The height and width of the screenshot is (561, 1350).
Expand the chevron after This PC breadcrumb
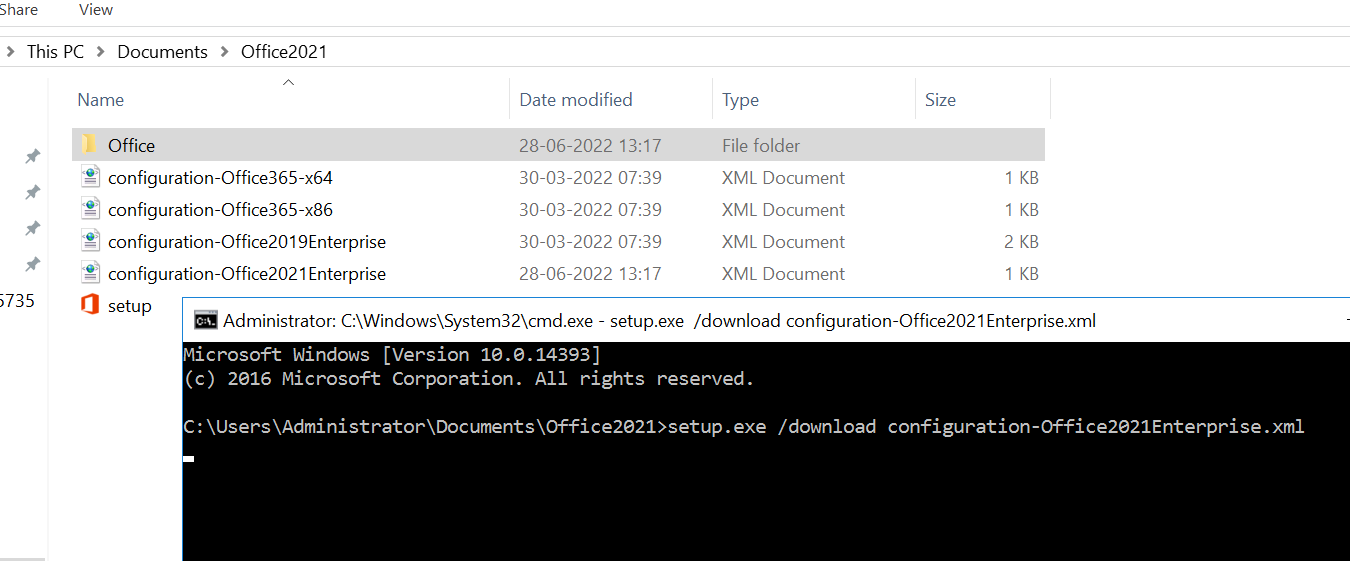click(x=101, y=52)
